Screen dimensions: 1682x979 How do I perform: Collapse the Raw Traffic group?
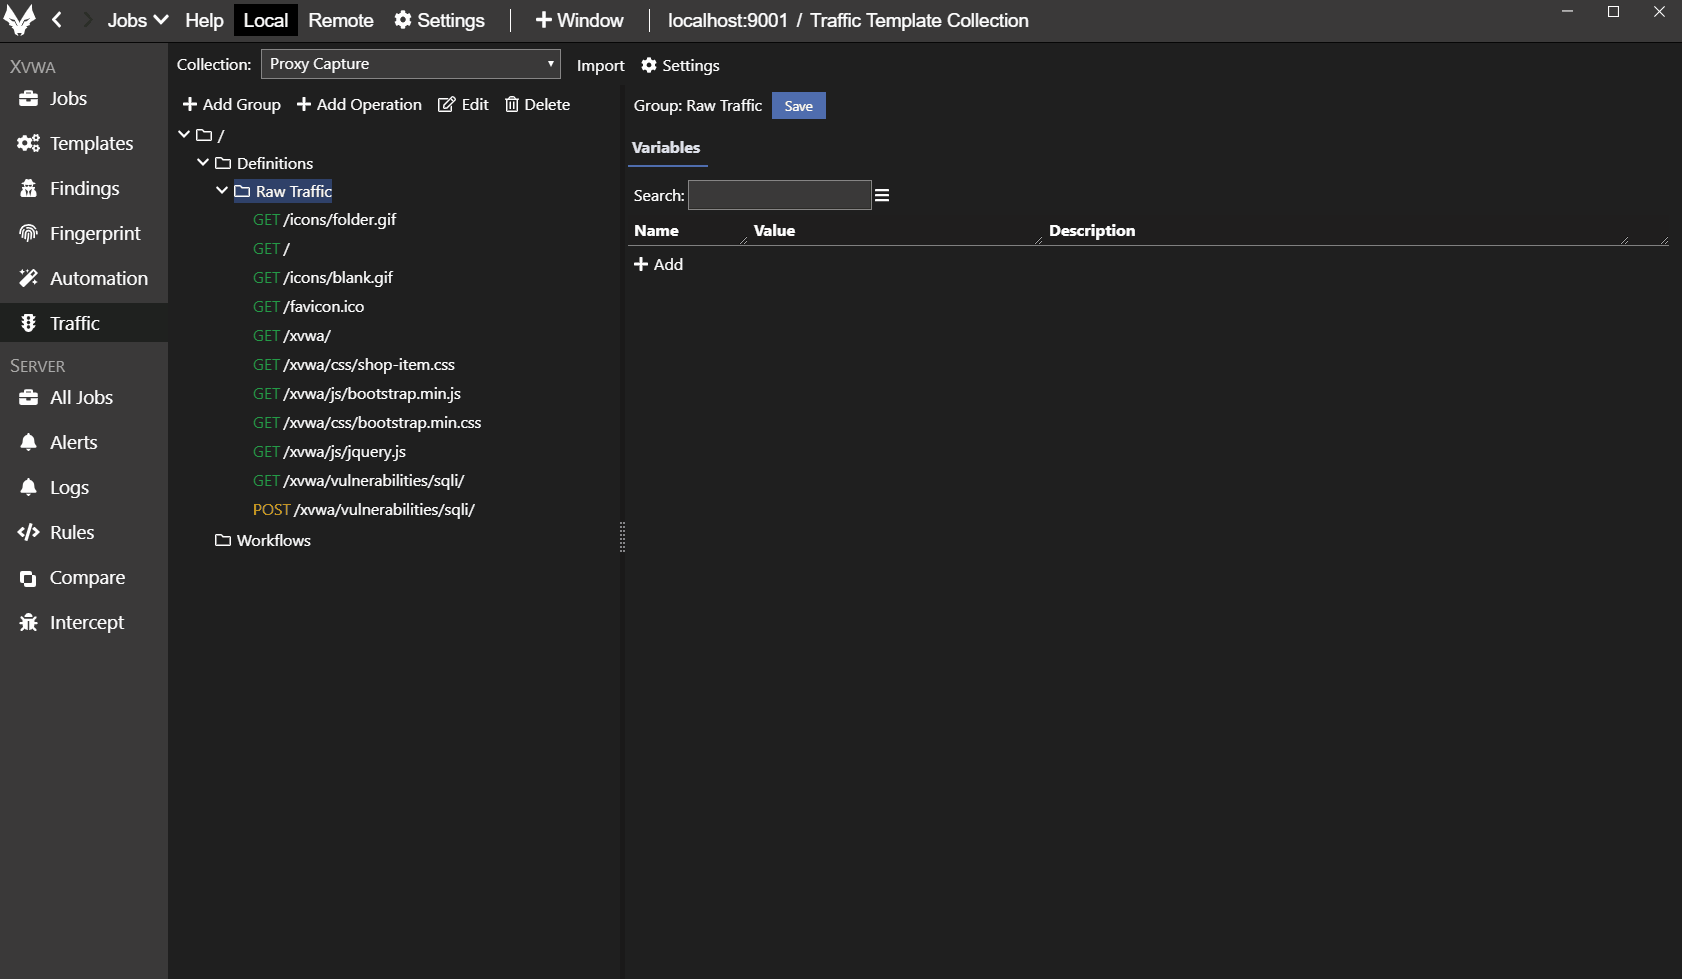pyautogui.click(x=222, y=191)
